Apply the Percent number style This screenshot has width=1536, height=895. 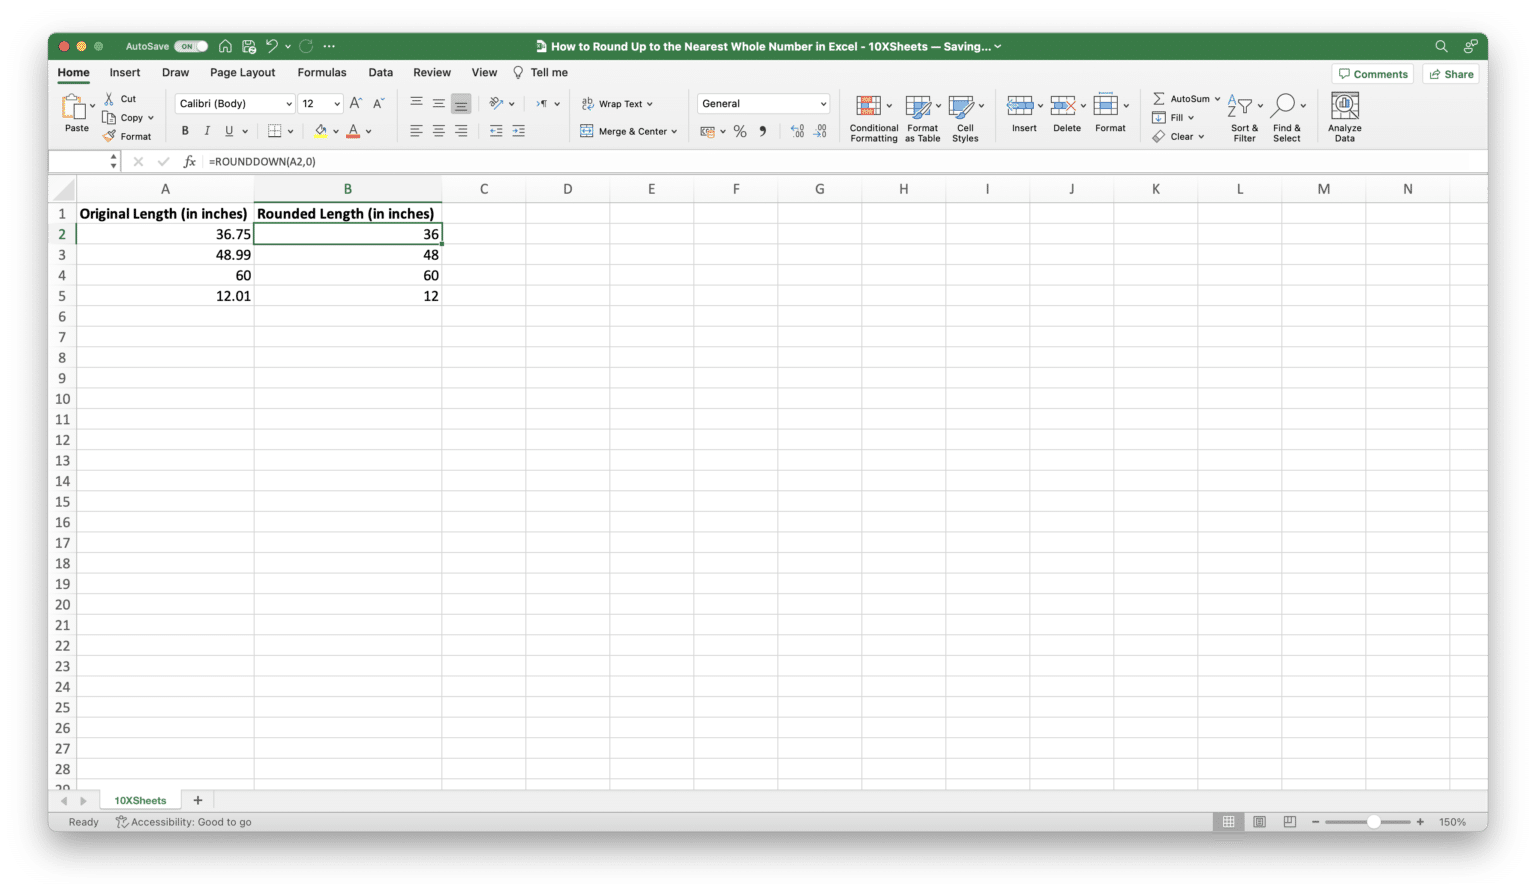tap(740, 131)
